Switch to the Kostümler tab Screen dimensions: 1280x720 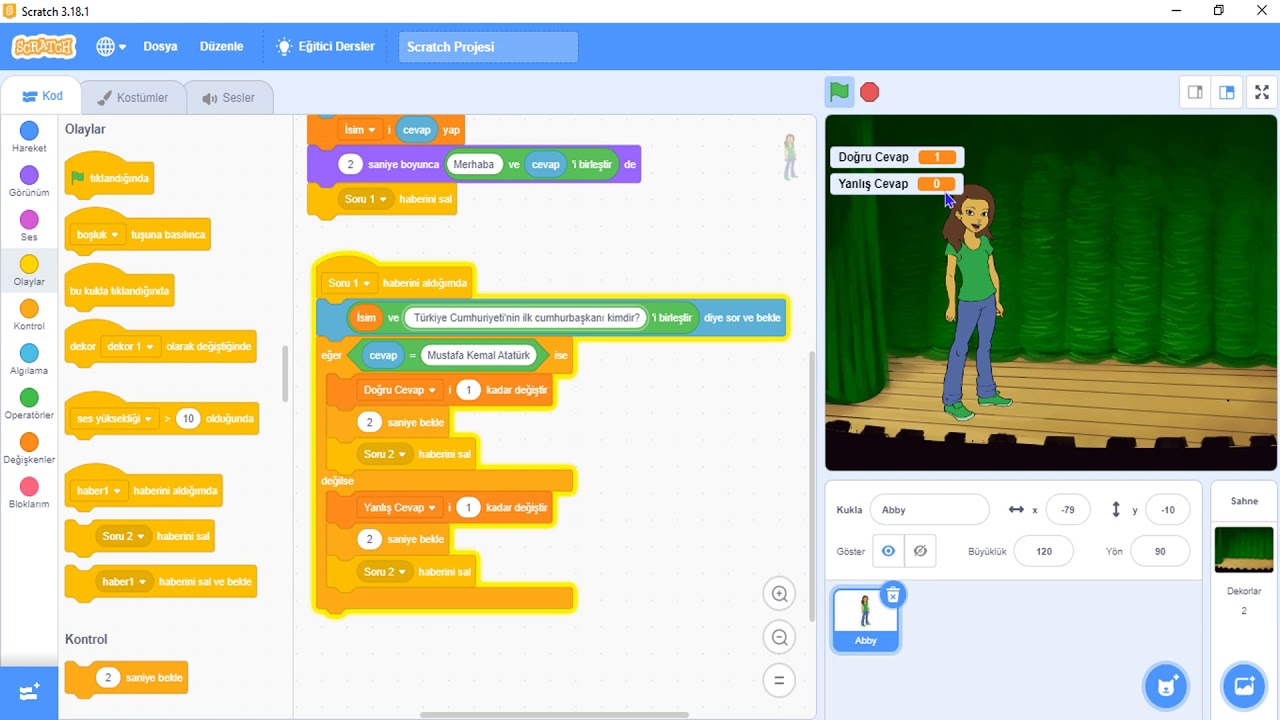(133, 98)
